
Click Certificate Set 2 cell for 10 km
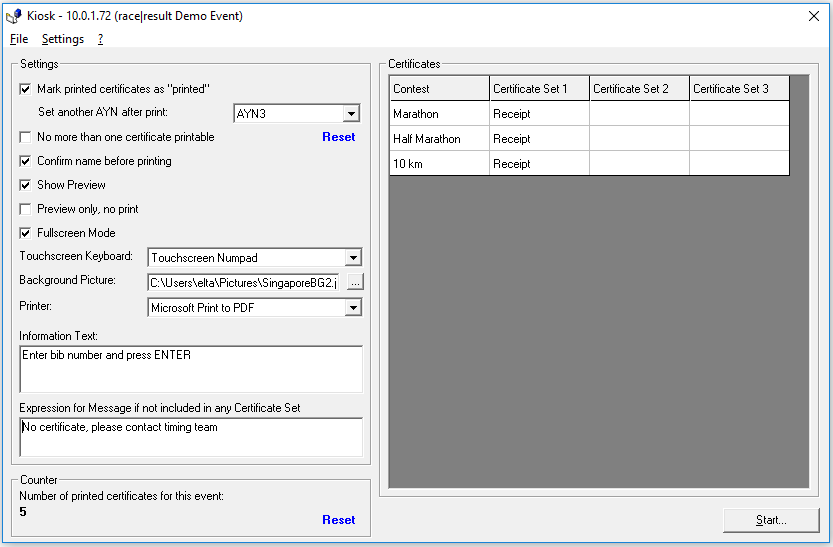[x=640, y=164]
